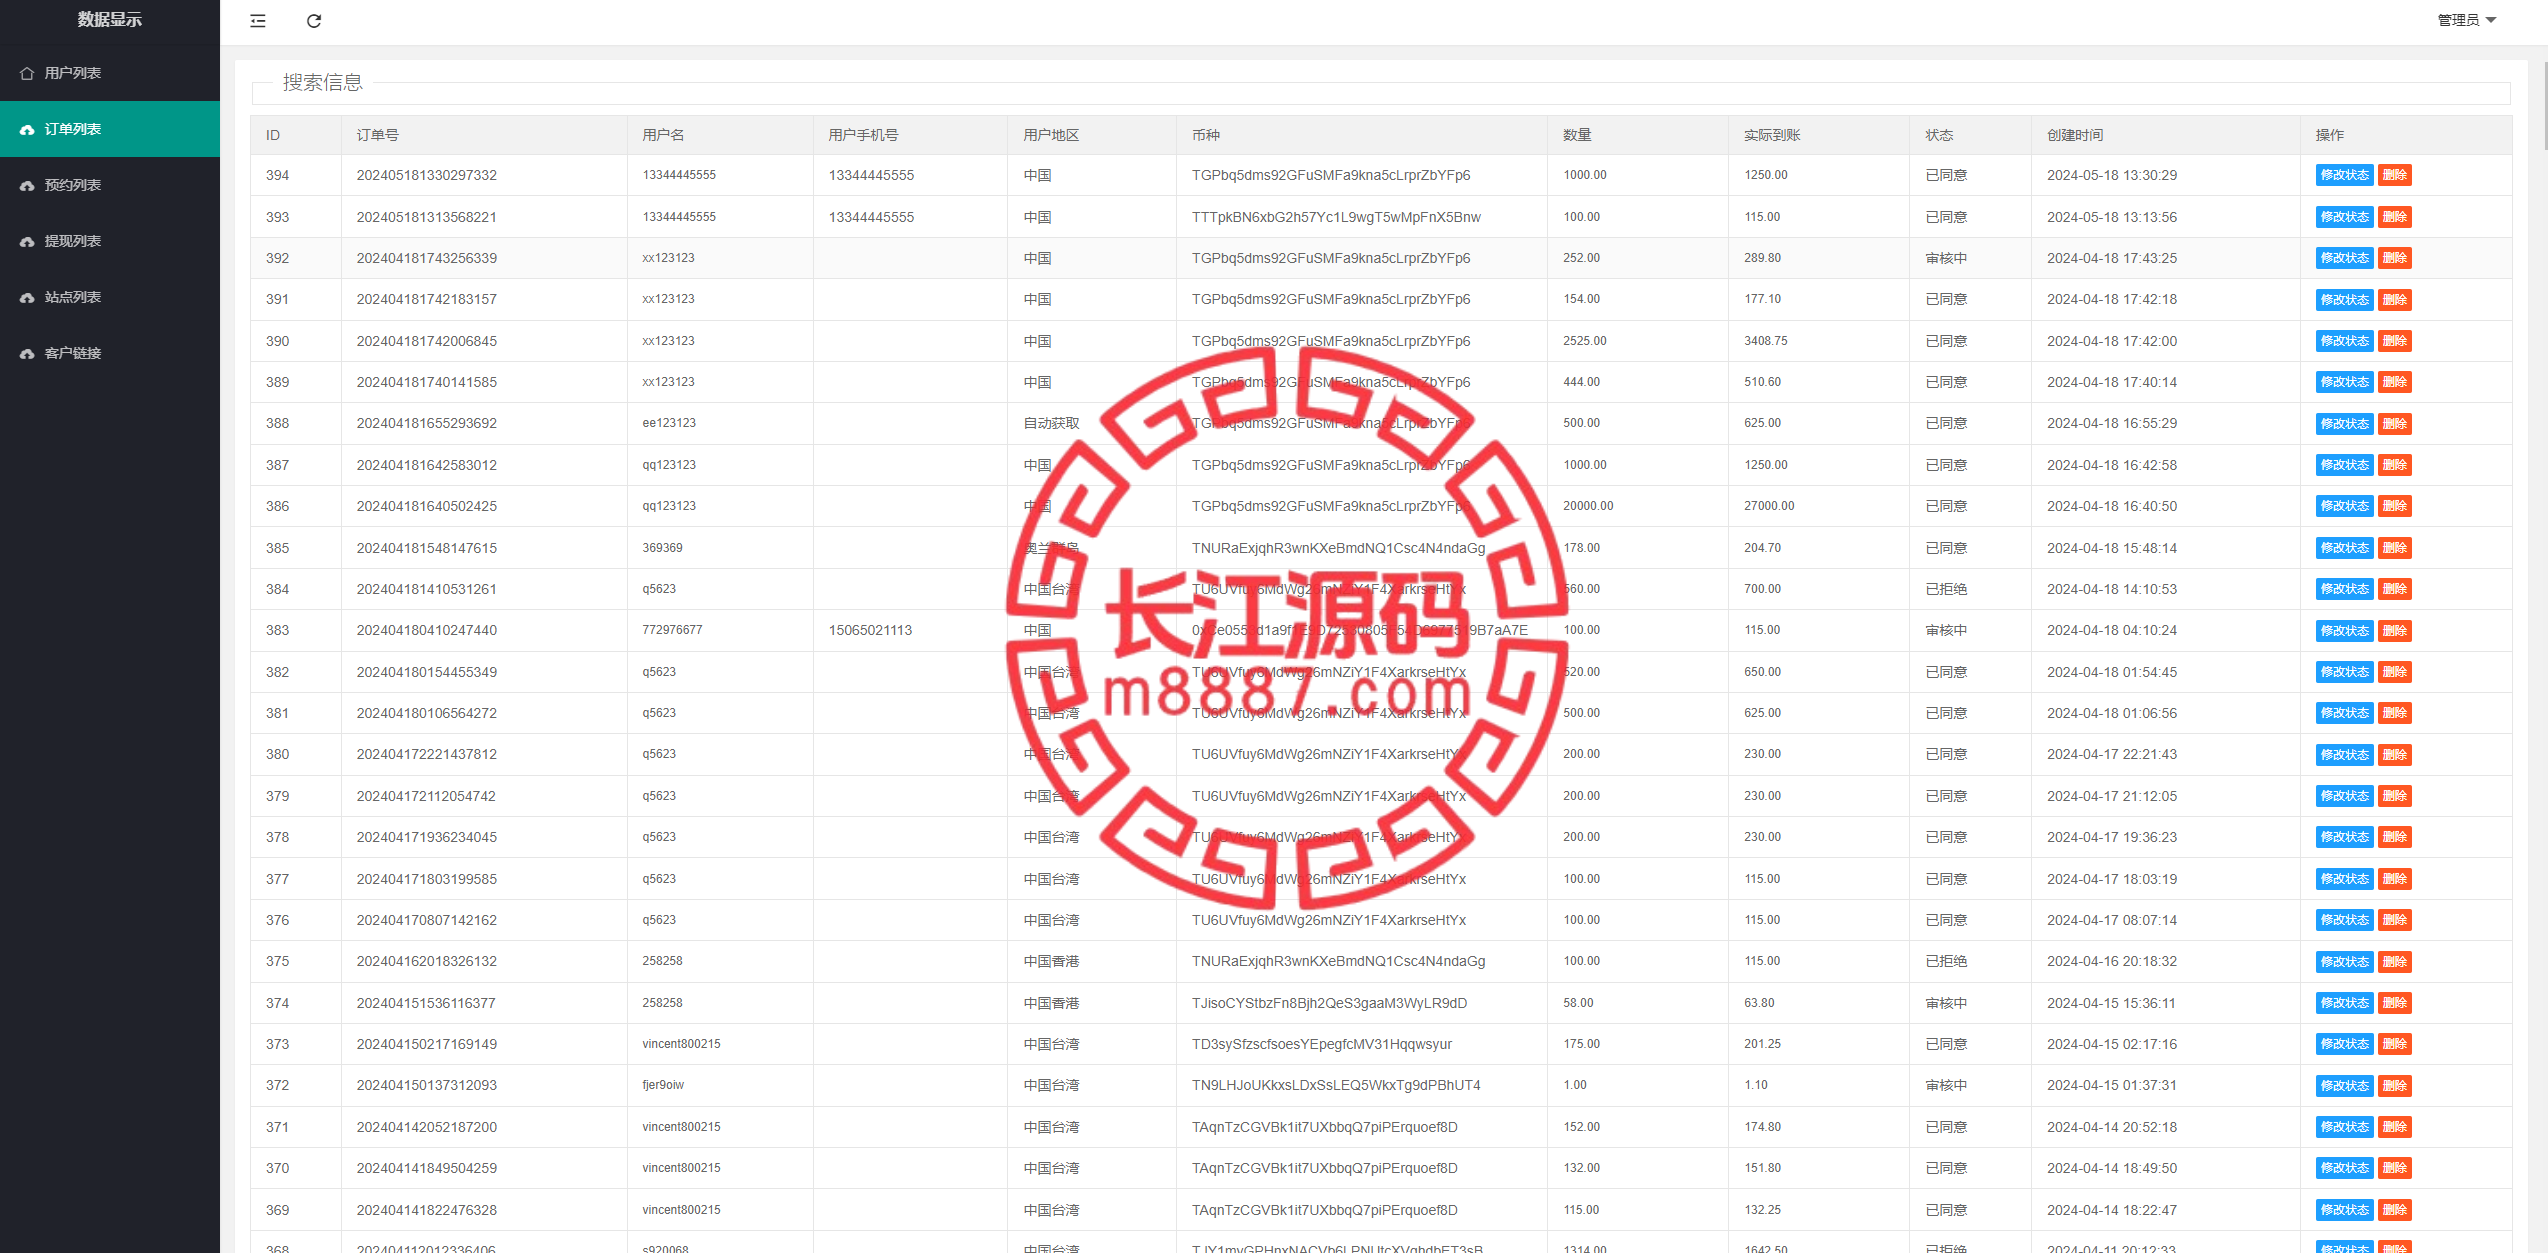Click the 订单号 column header
Image resolution: width=2548 pixels, height=1253 pixels.
click(x=378, y=135)
